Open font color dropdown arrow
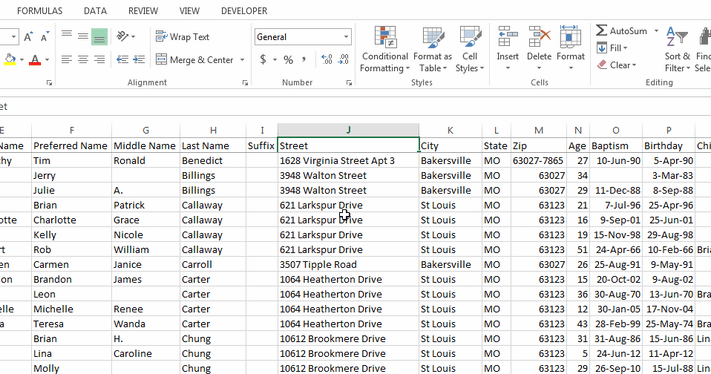Image resolution: width=711 pixels, height=374 pixels. (x=47, y=60)
